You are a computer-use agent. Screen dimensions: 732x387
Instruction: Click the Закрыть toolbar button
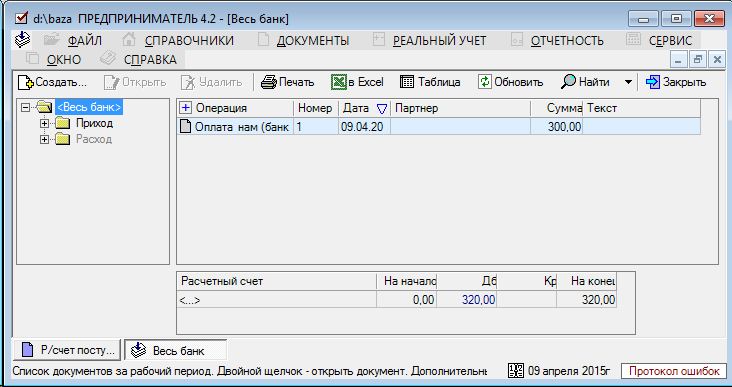pos(676,83)
